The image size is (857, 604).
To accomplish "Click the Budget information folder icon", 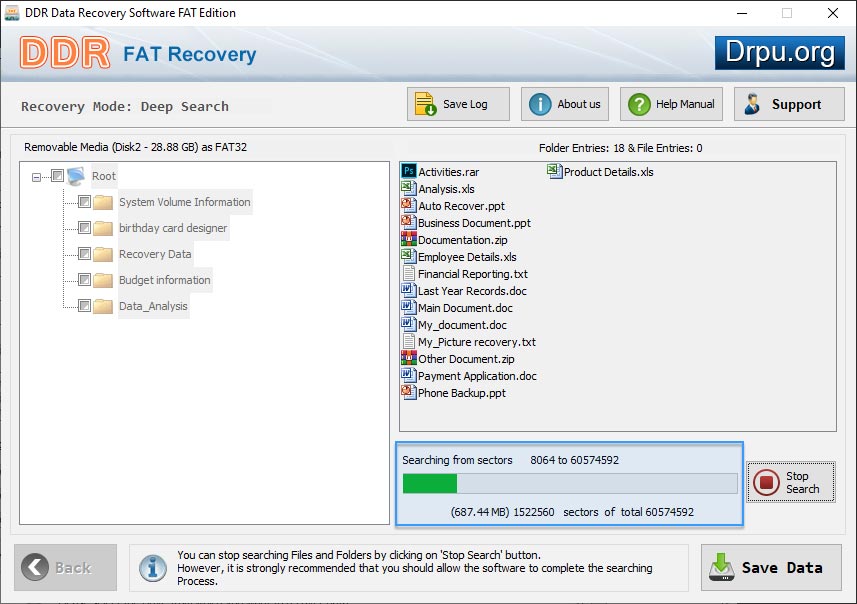I will point(103,280).
